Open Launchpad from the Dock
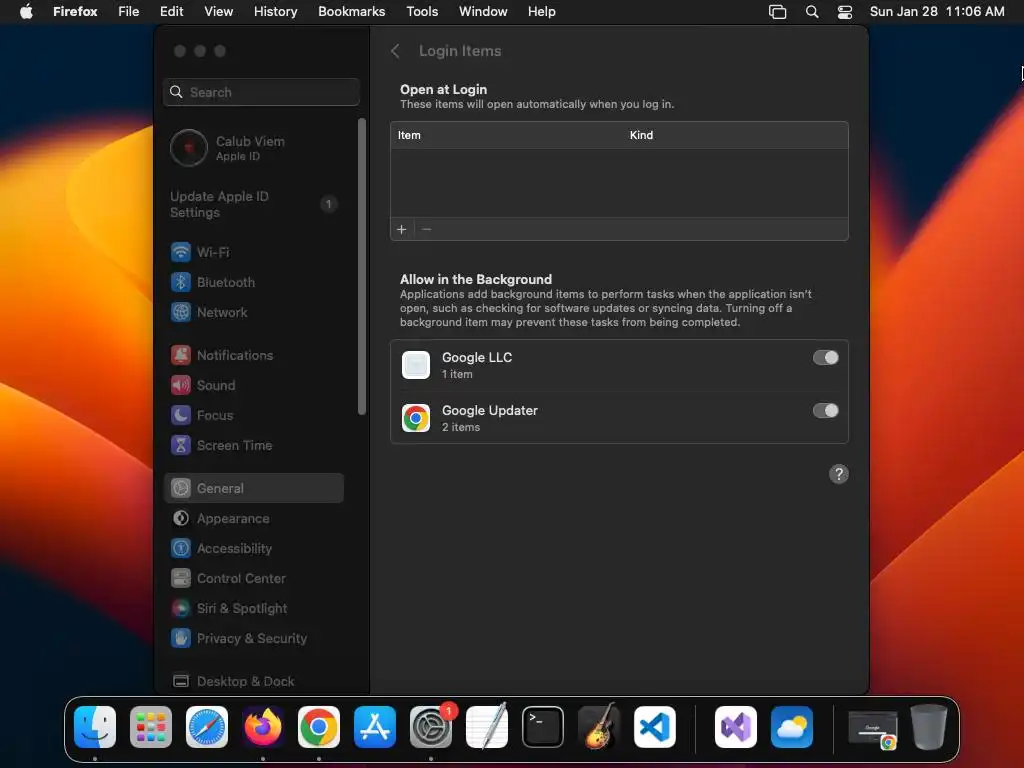This screenshot has height=768, width=1024. coord(151,727)
